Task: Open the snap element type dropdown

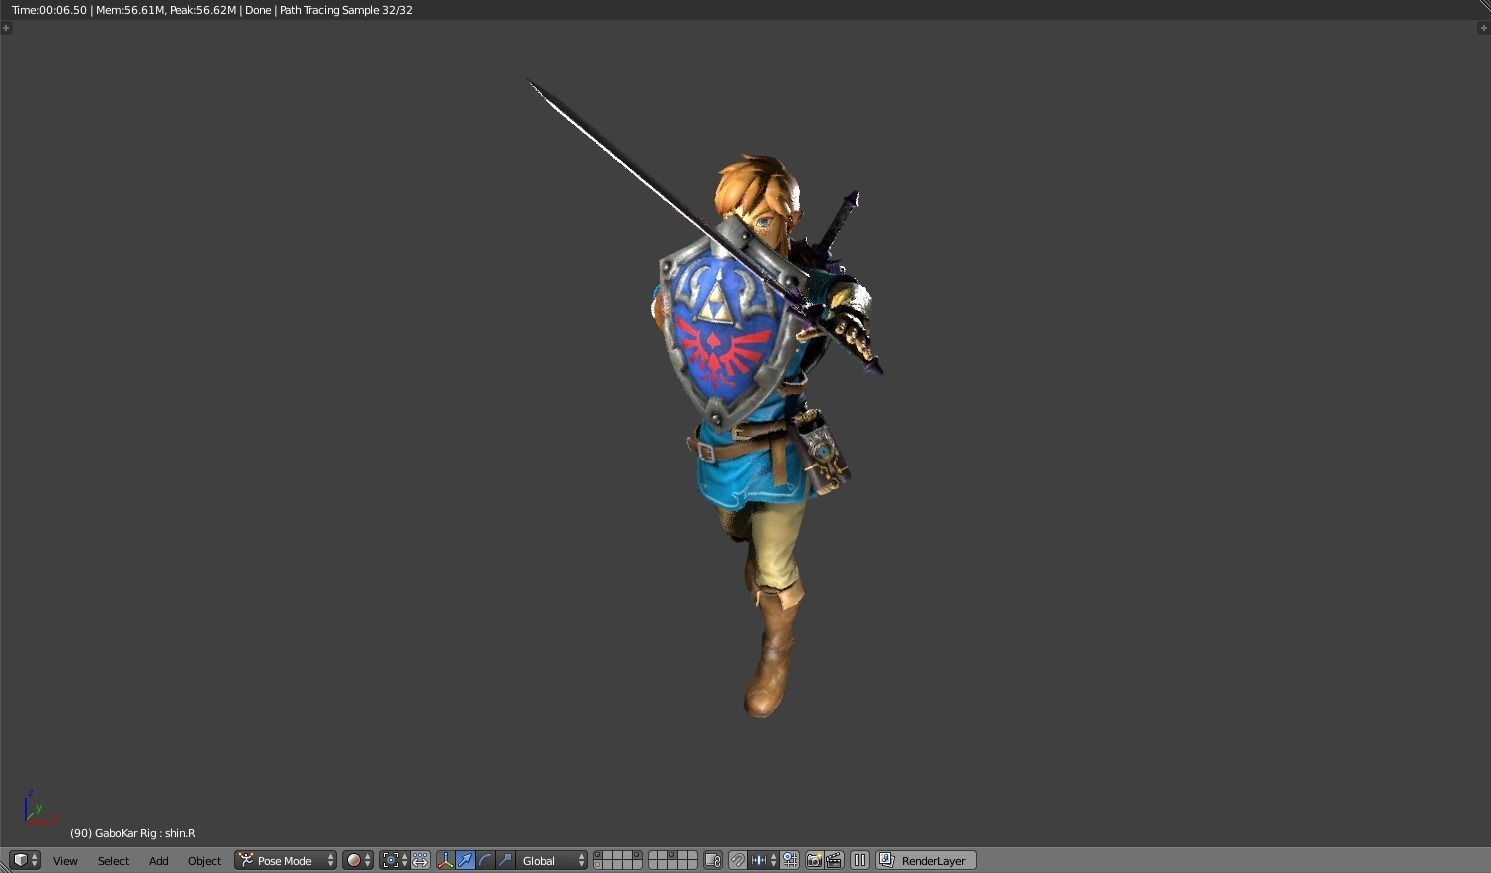Action: pos(763,860)
